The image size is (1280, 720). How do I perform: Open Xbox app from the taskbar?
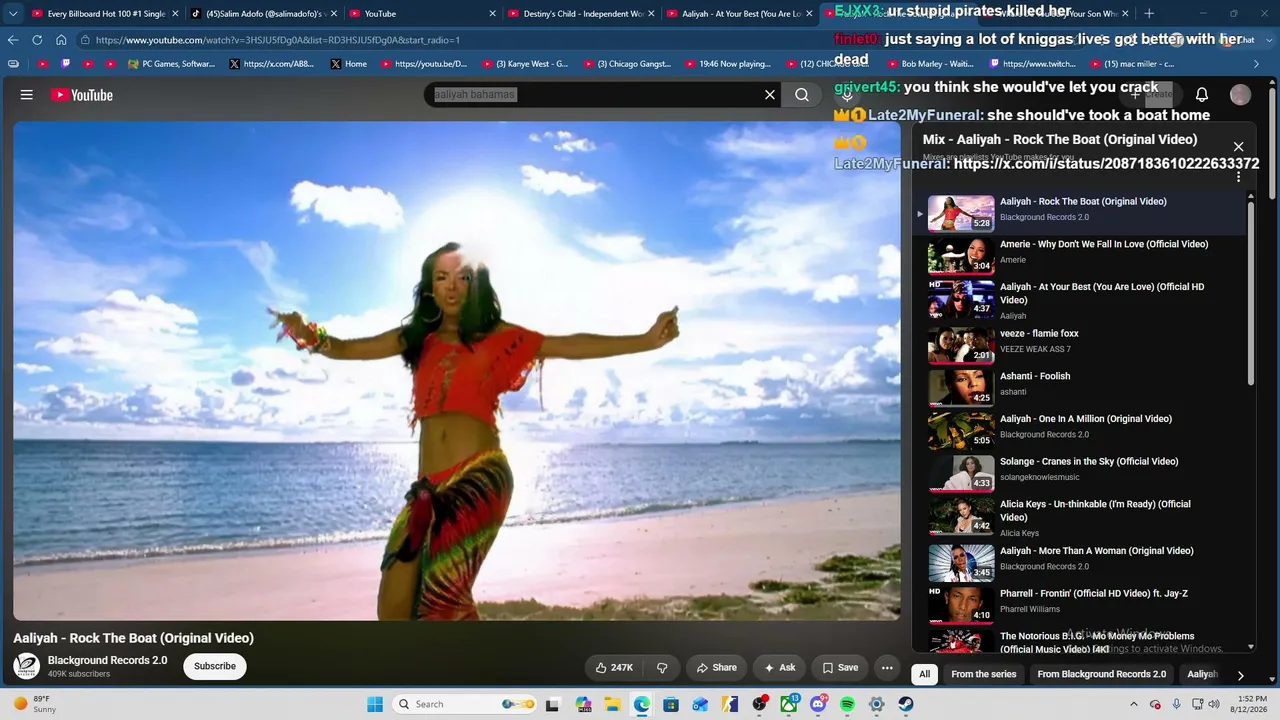[x=789, y=704]
